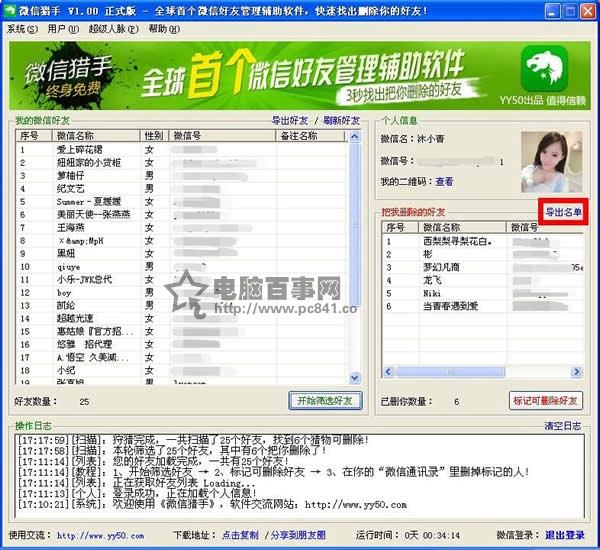Open the 系统(S) menu
Screen dimensions: 600x550
point(22,29)
